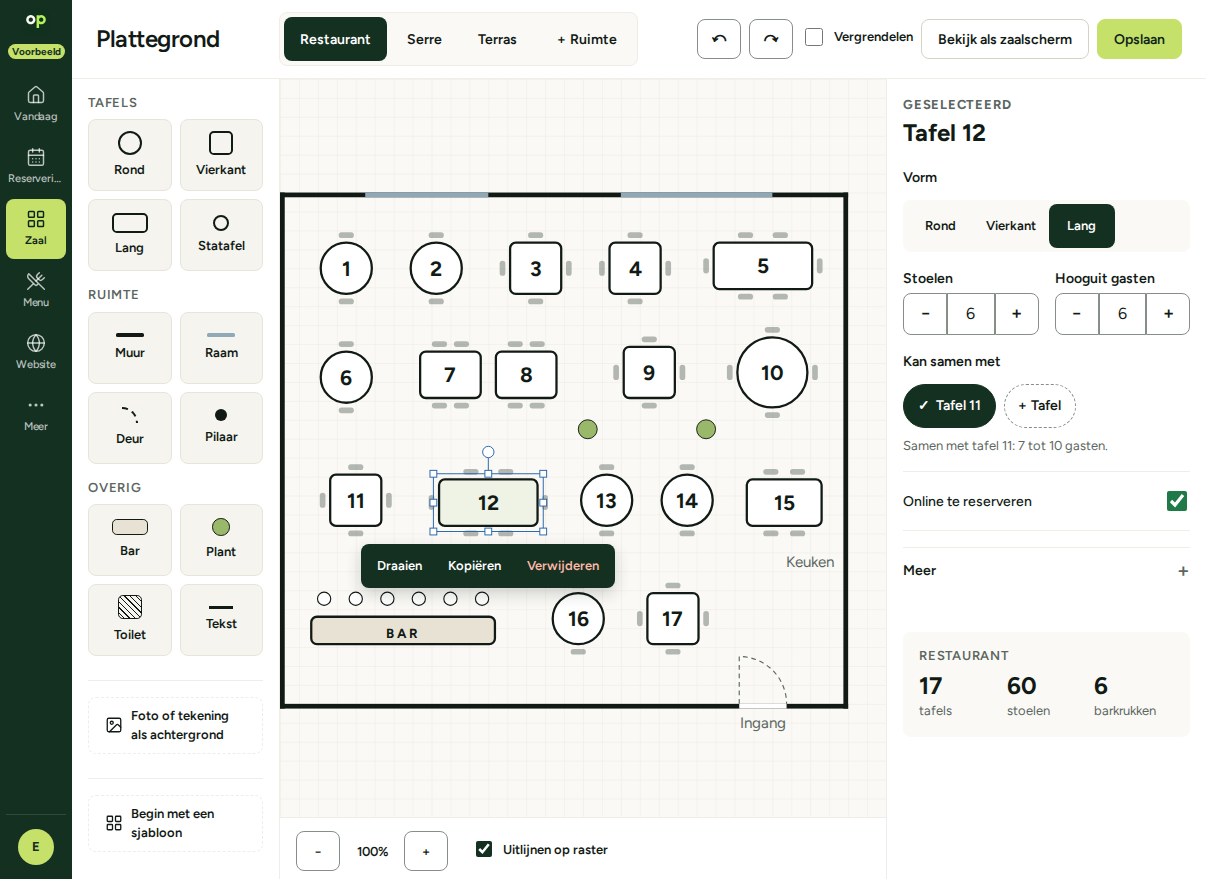Add a Plant element from the Overig palette

point(221,540)
